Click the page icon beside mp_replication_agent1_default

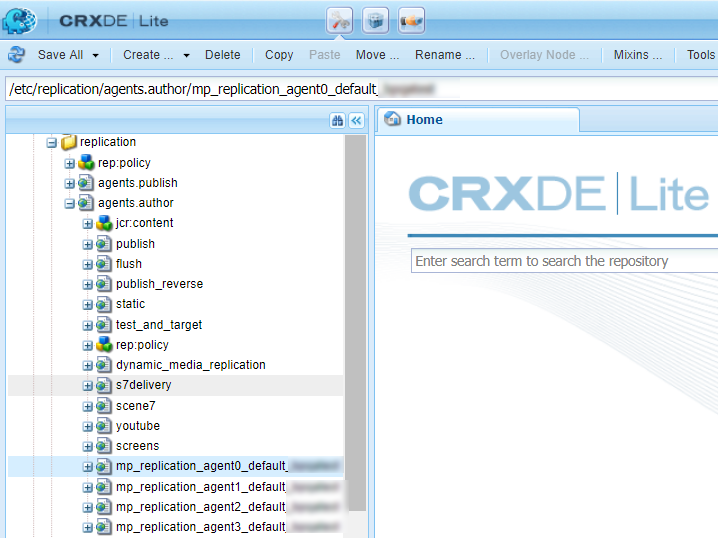pyautogui.click(x=104, y=487)
